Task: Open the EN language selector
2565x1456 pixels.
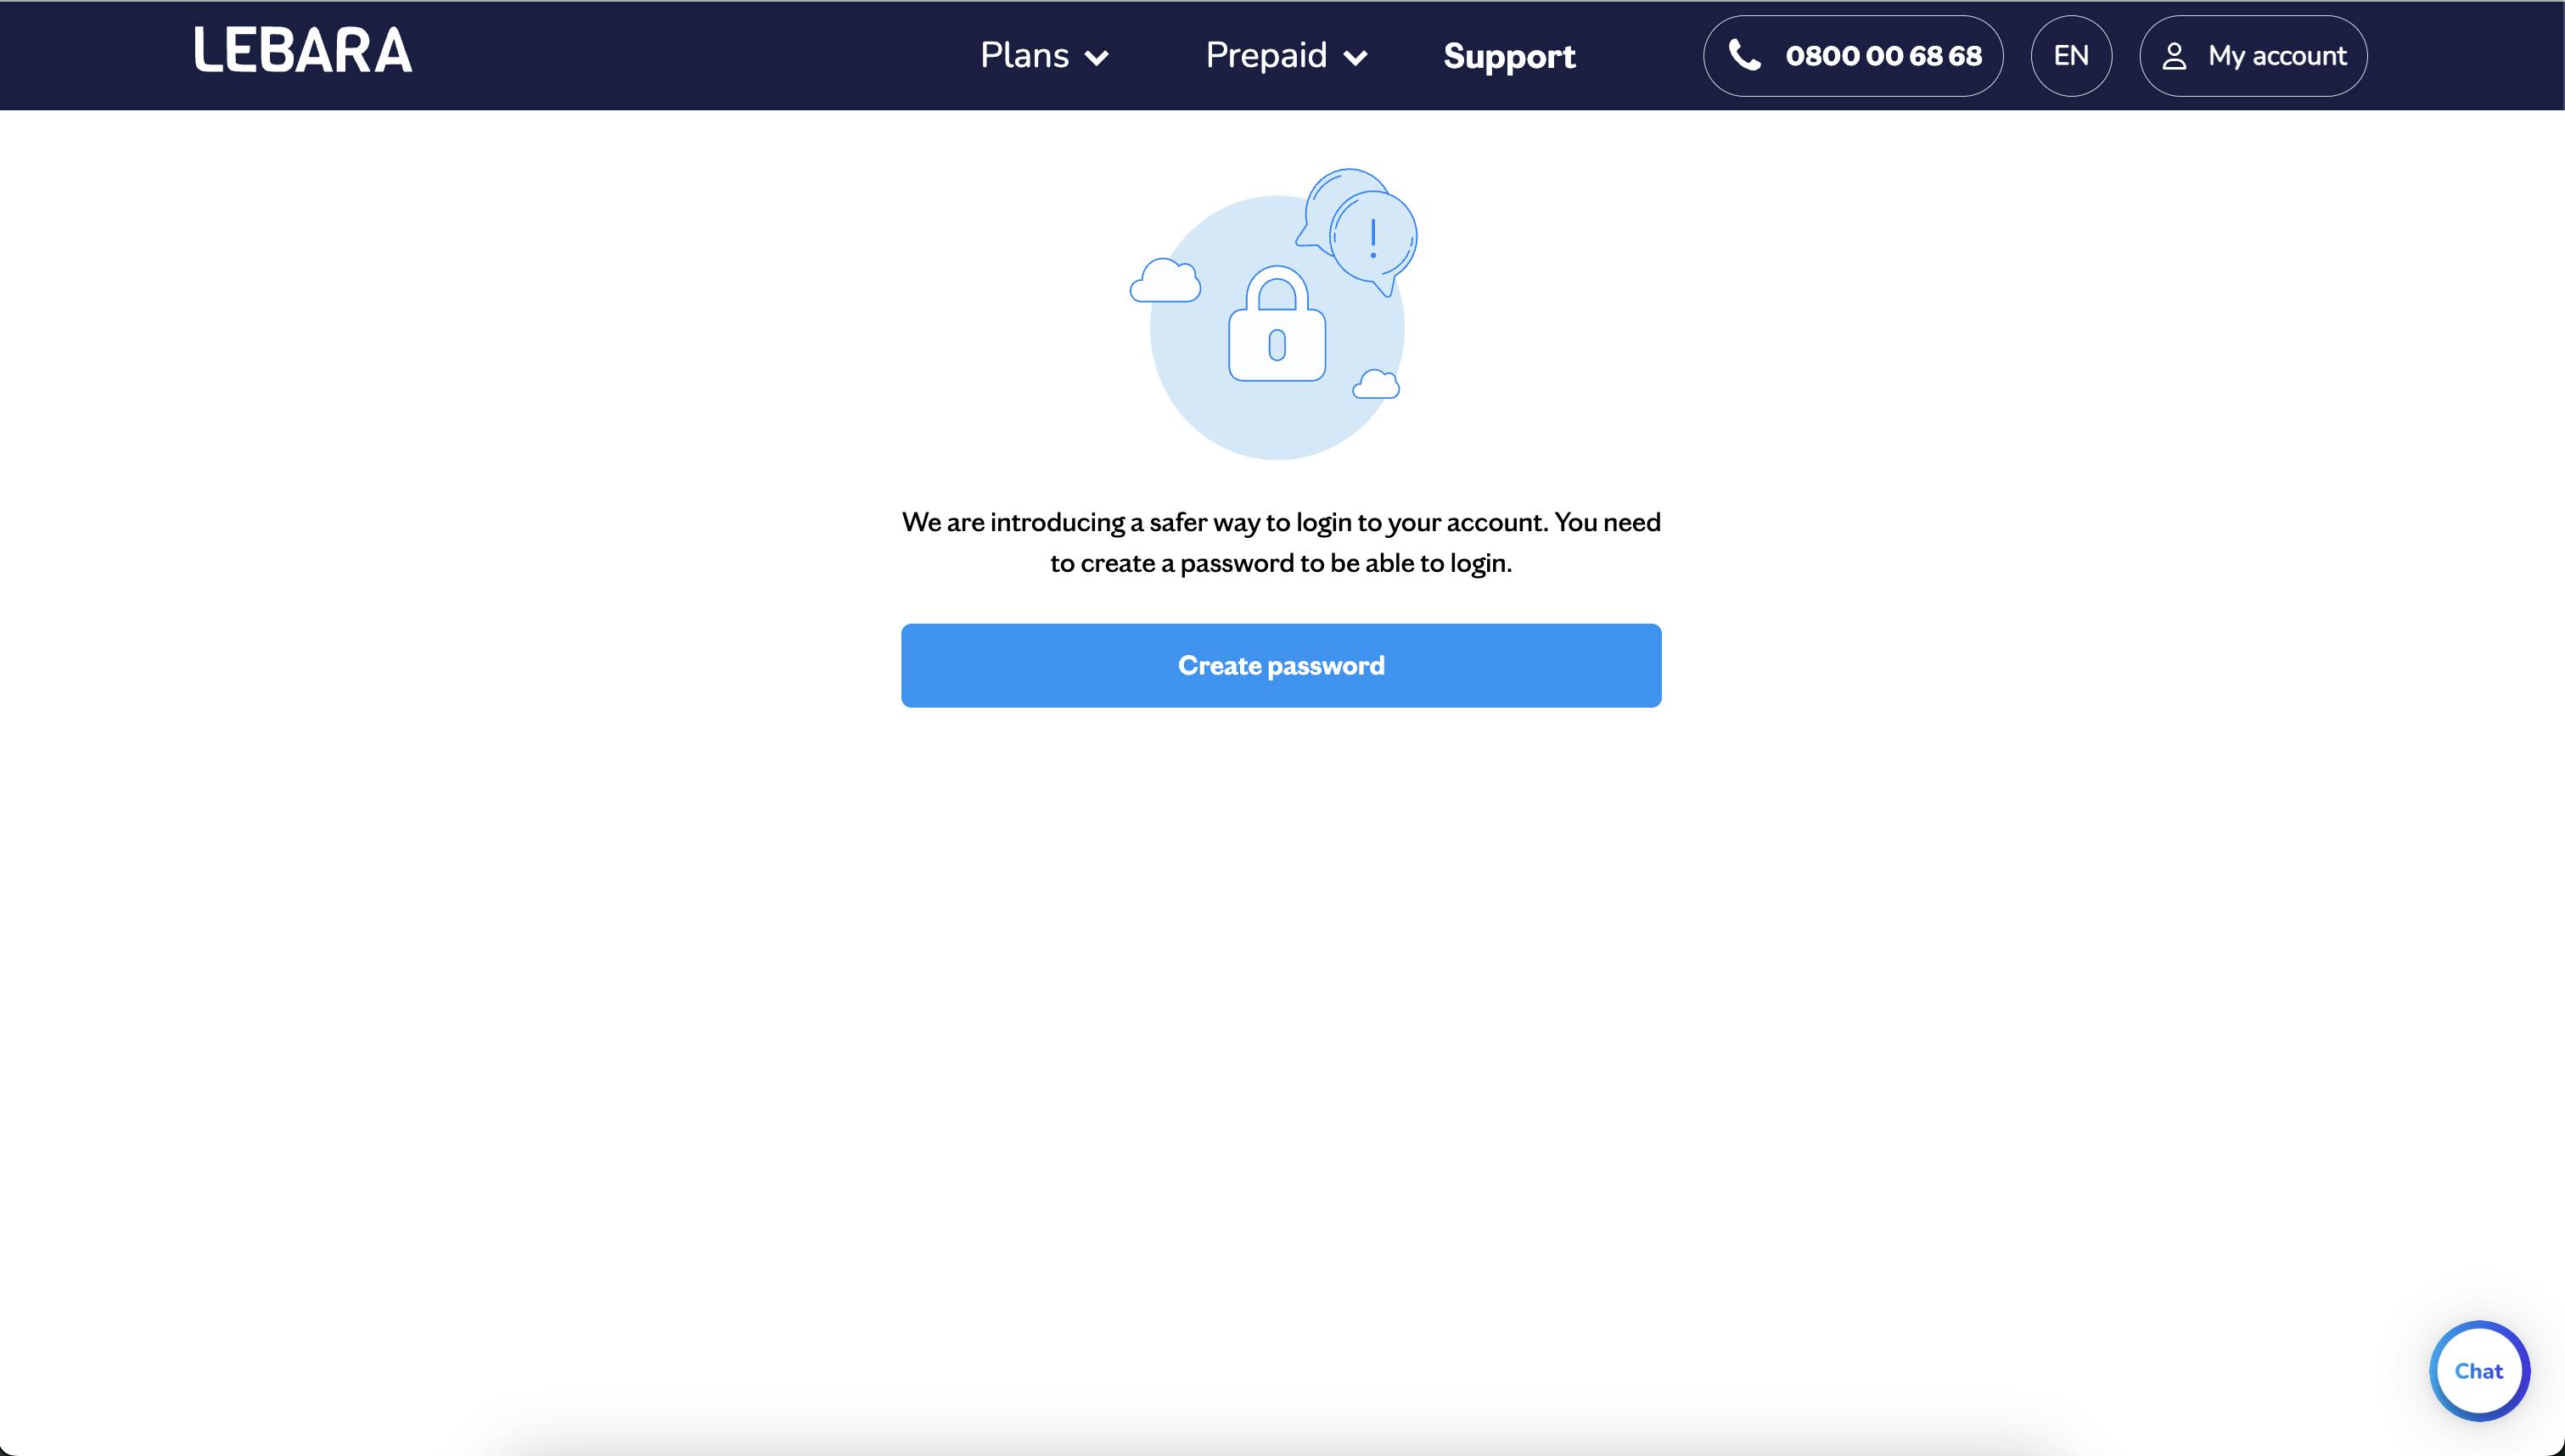Action: point(2071,56)
